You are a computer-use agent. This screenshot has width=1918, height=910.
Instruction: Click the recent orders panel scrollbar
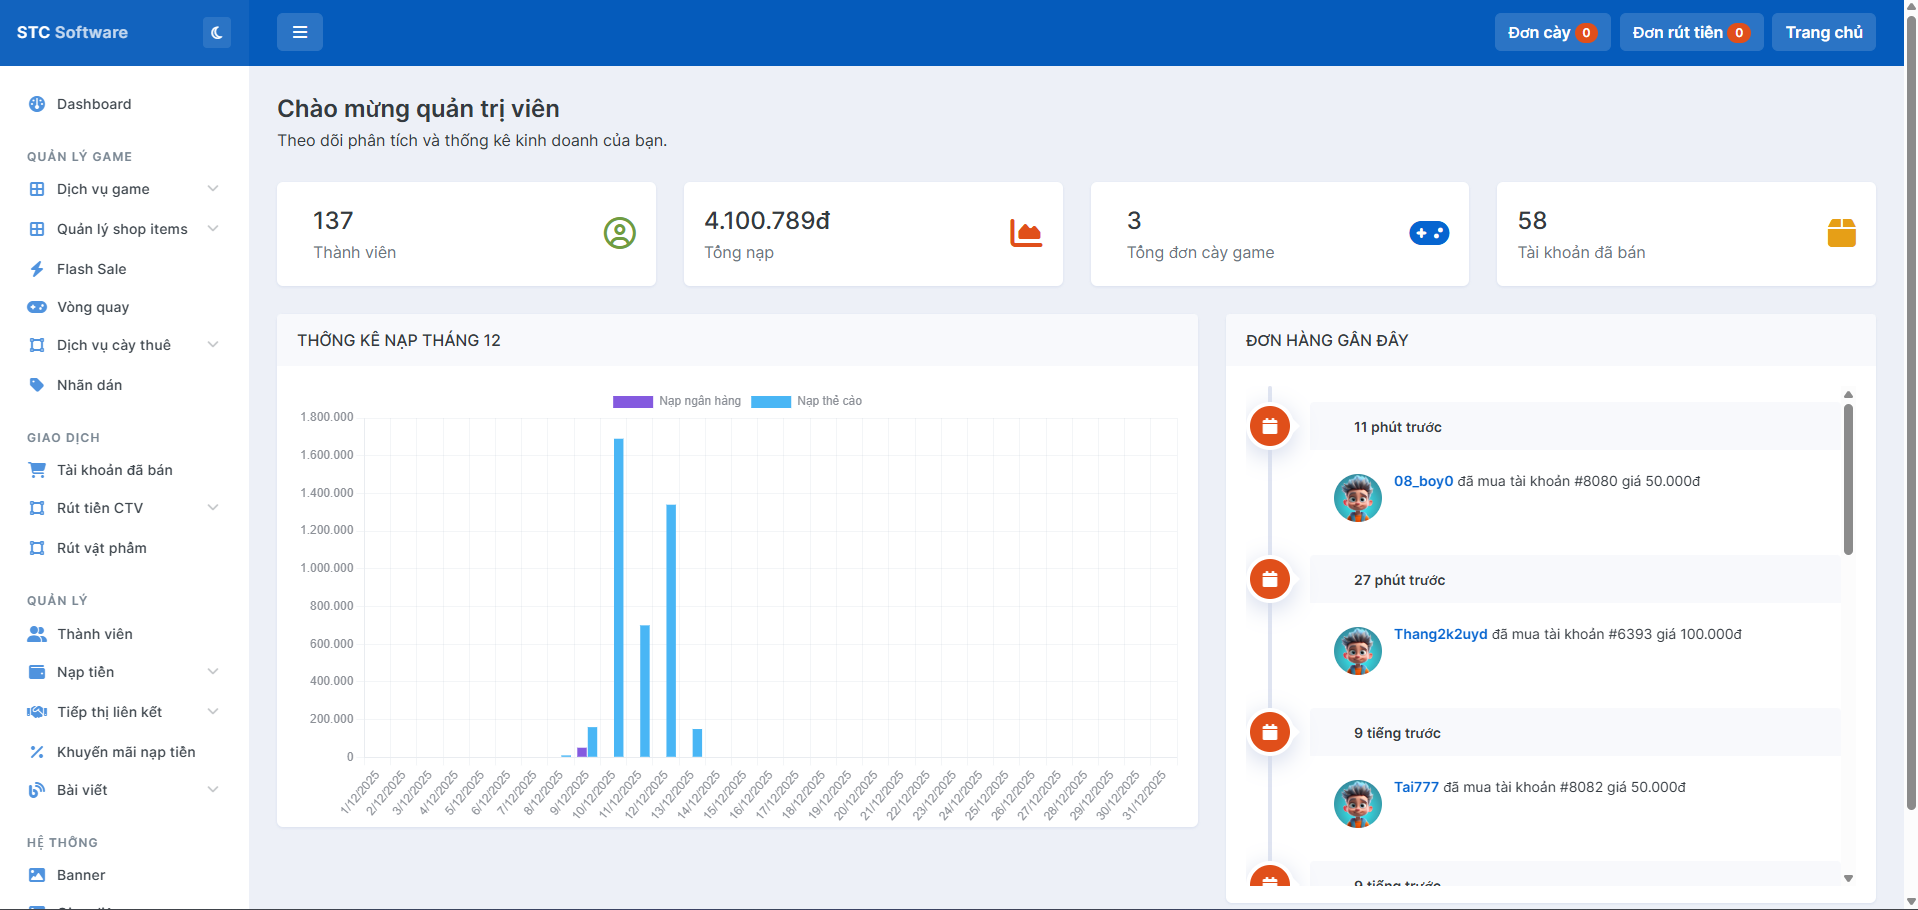(1848, 480)
